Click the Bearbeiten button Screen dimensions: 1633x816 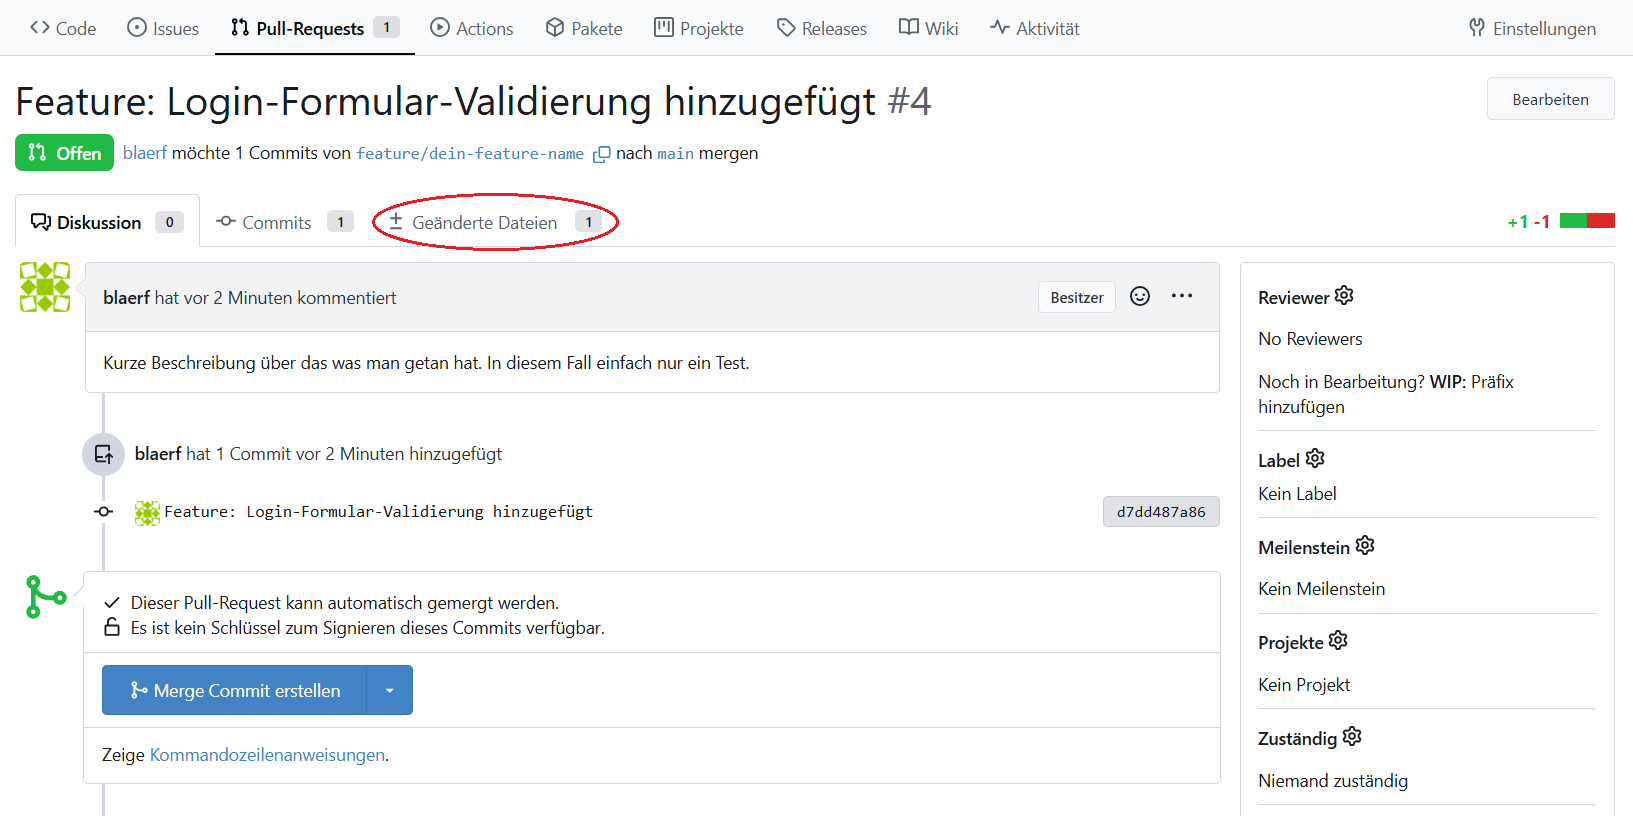[x=1549, y=99]
